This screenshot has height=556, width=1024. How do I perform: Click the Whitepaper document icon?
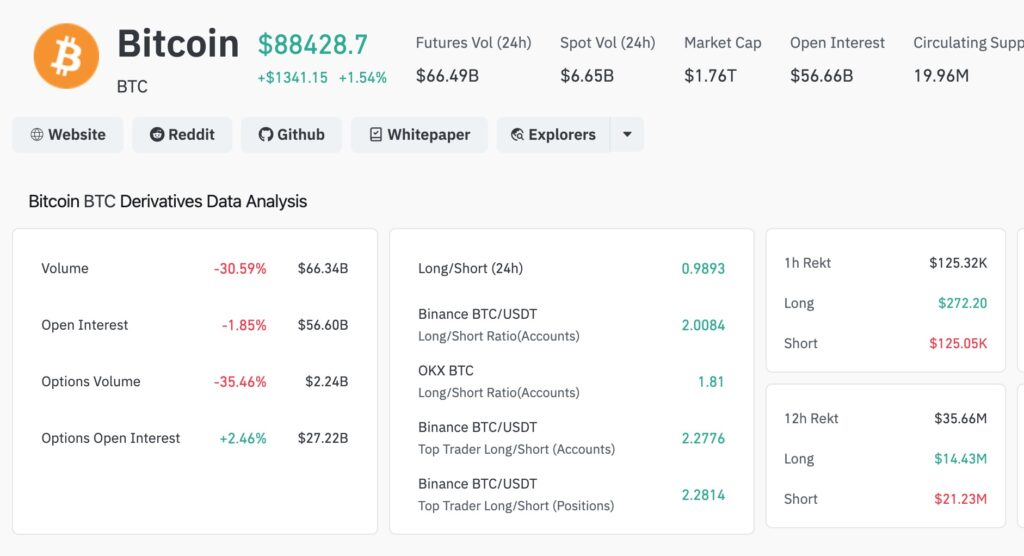(376, 135)
